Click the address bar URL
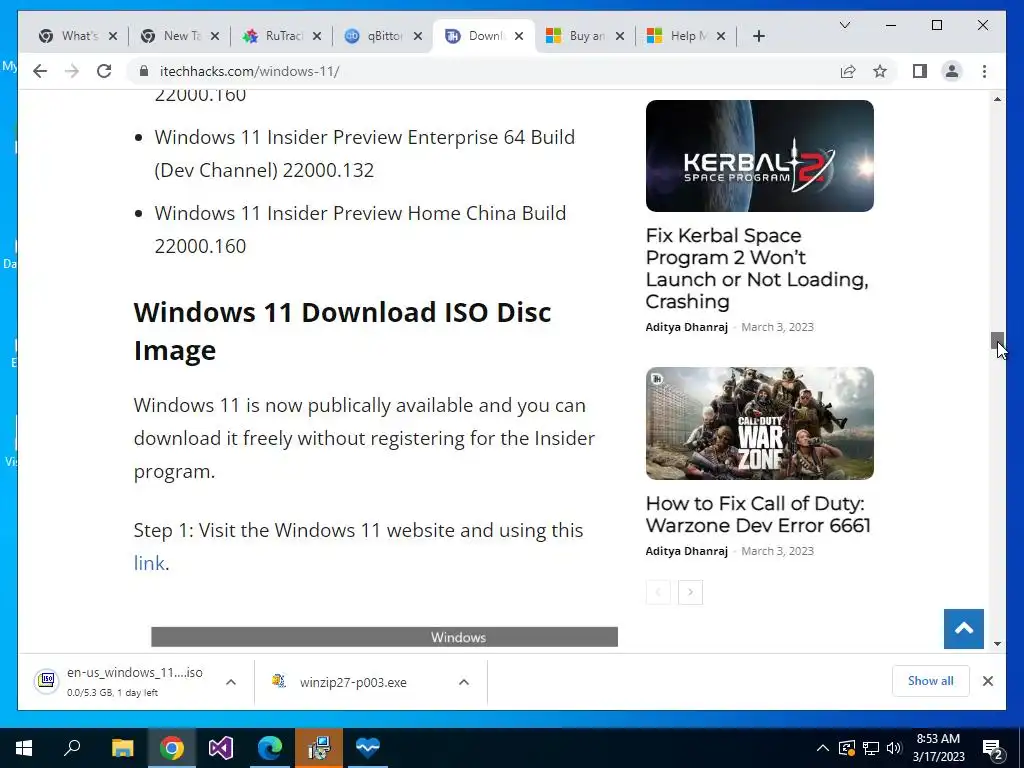 [249, 71]
